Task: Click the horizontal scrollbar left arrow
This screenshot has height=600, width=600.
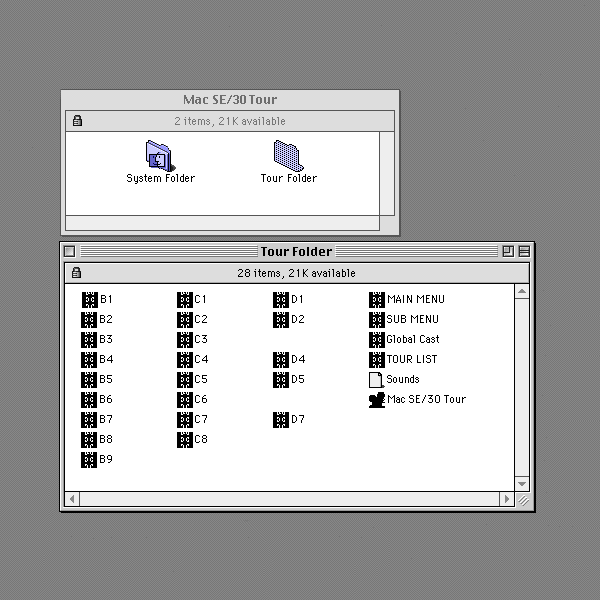Action: [72, 499]
